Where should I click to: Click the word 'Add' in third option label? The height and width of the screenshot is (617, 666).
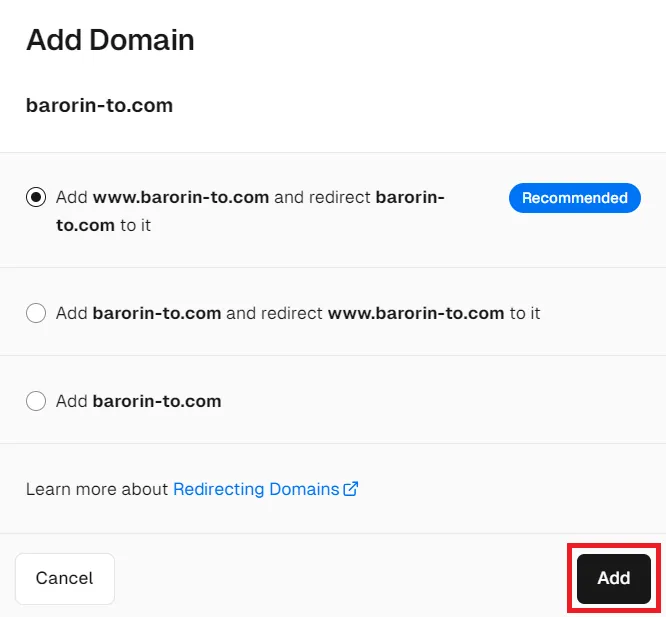click(x=72, y=401)
